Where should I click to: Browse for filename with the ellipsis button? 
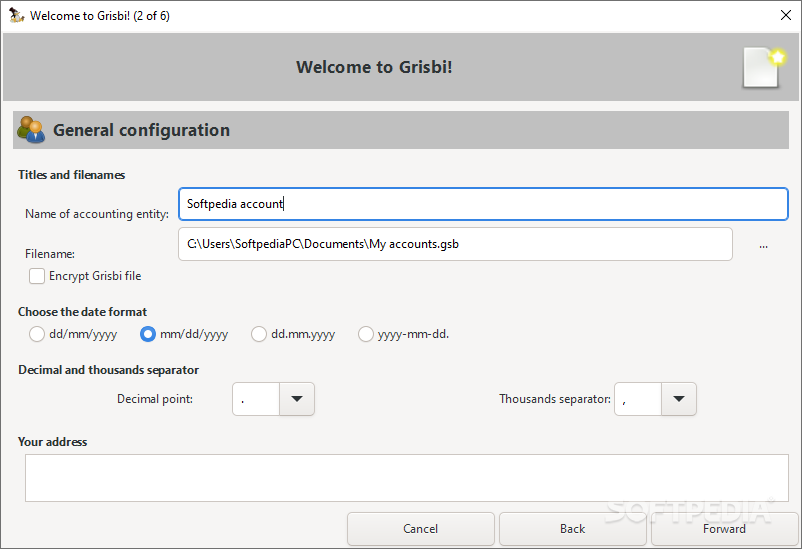(763, 246)
